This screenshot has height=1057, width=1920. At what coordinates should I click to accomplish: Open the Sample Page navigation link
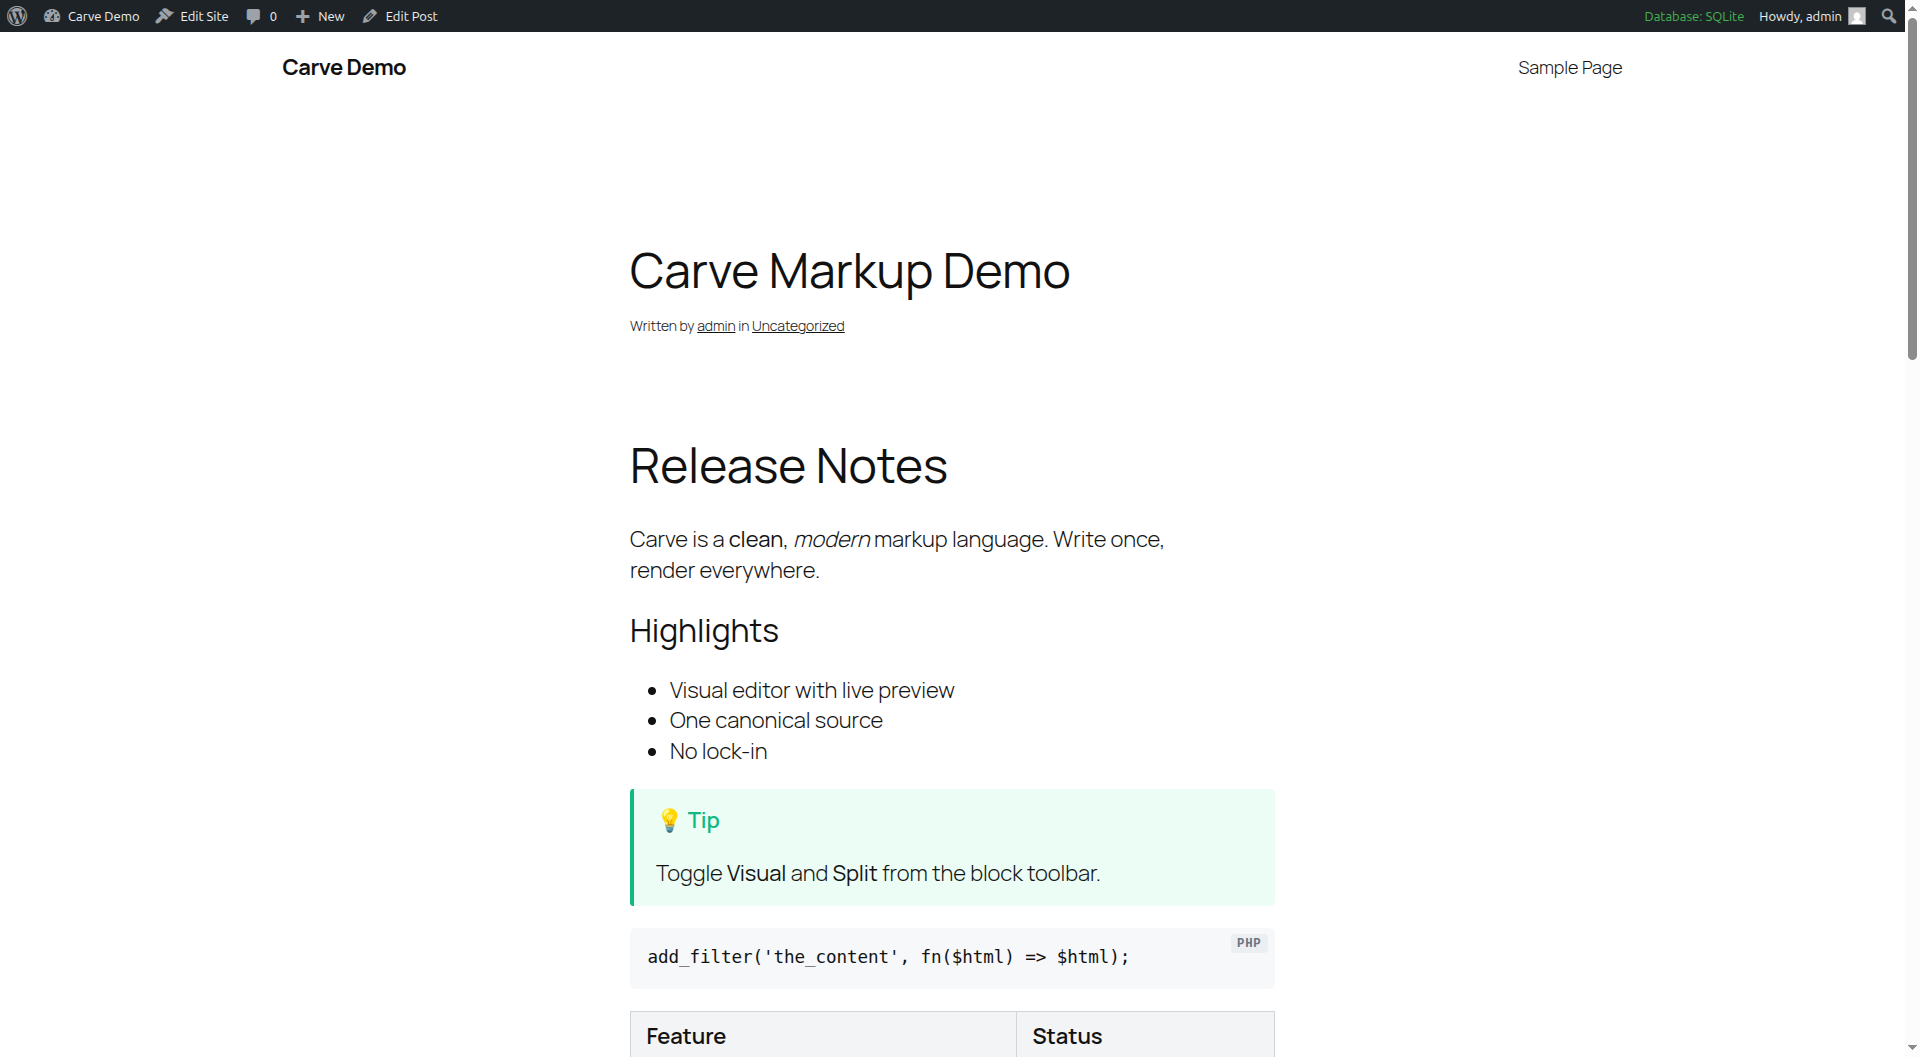(x=1570, y=67)
